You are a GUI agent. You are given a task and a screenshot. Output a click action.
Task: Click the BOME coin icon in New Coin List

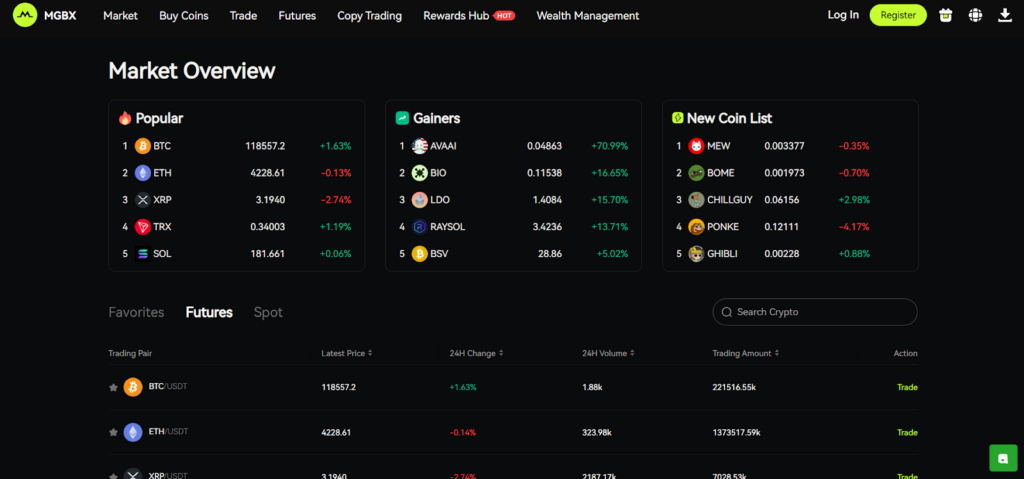click(696, 173)
